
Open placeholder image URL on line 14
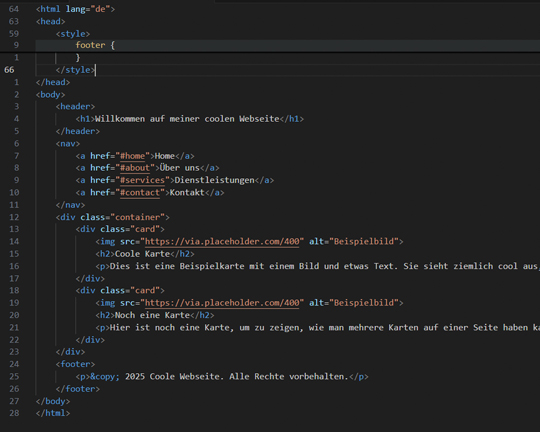[222, 242]
